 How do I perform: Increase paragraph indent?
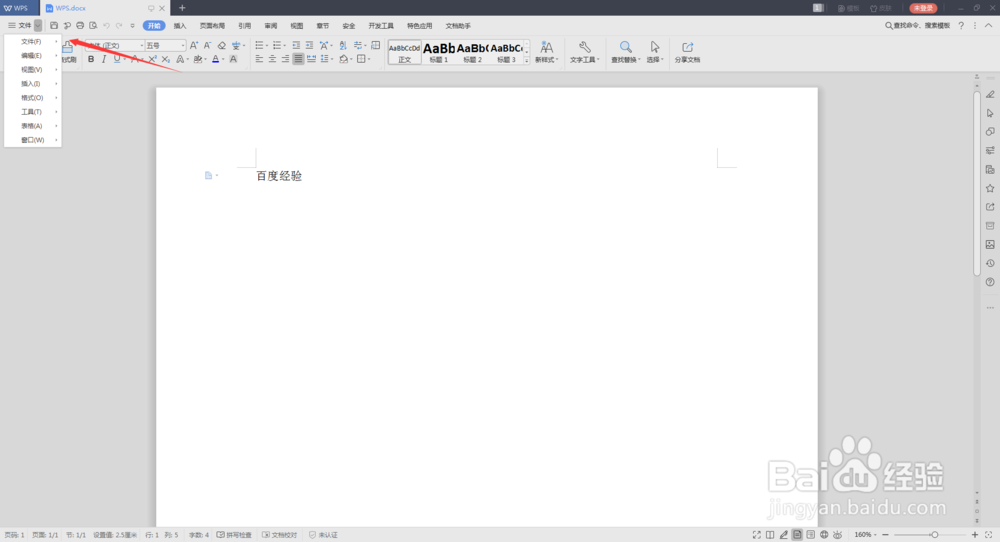click(x=309, y=45)
